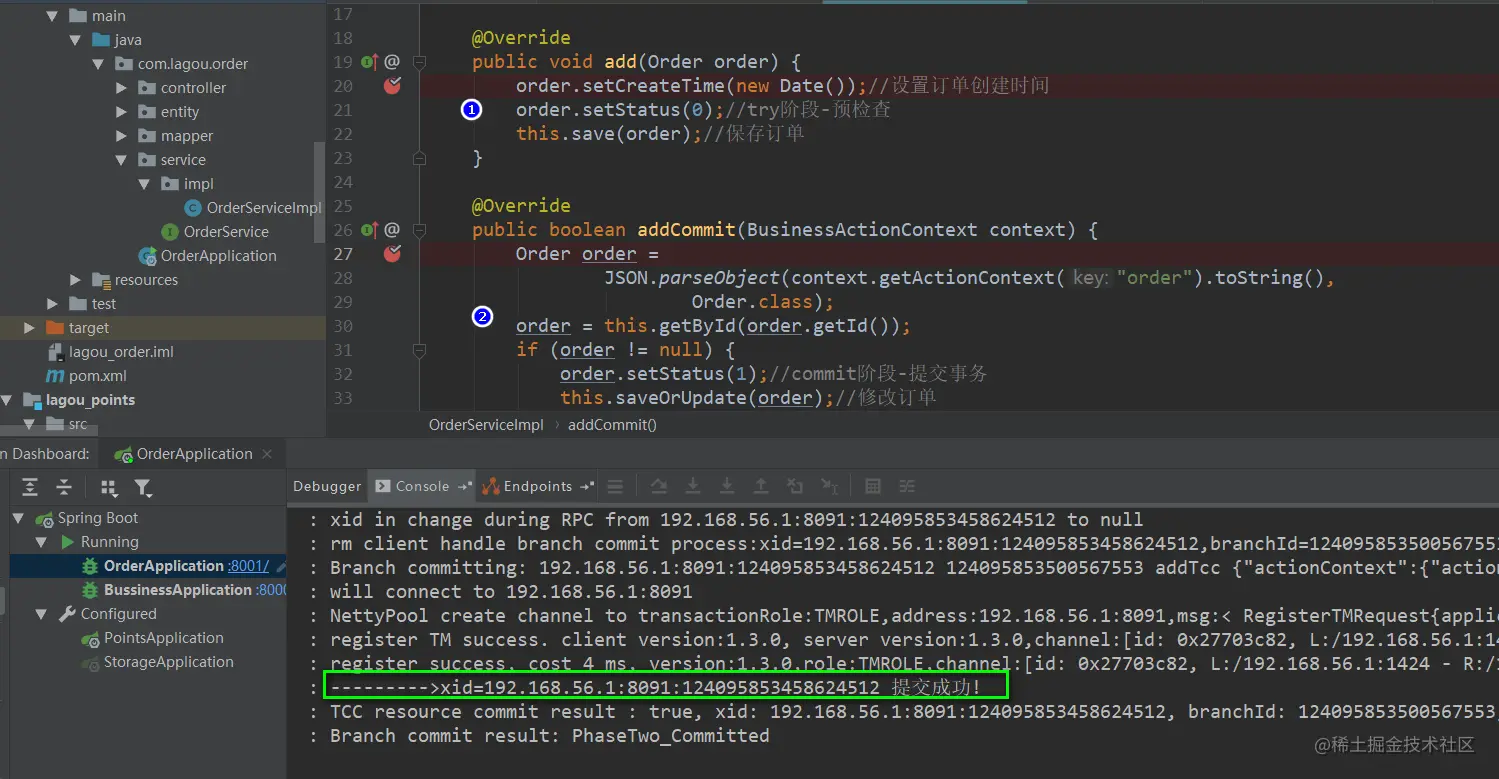
Task: Switch to the Debugger tab
Action: pyautogui.click(x=327, y=487)
